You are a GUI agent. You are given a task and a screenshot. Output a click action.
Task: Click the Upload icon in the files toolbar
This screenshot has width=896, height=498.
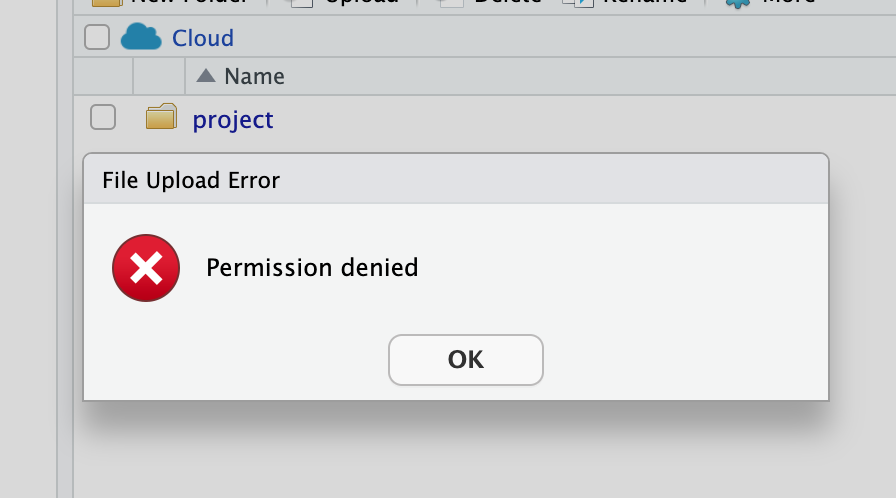301,3
